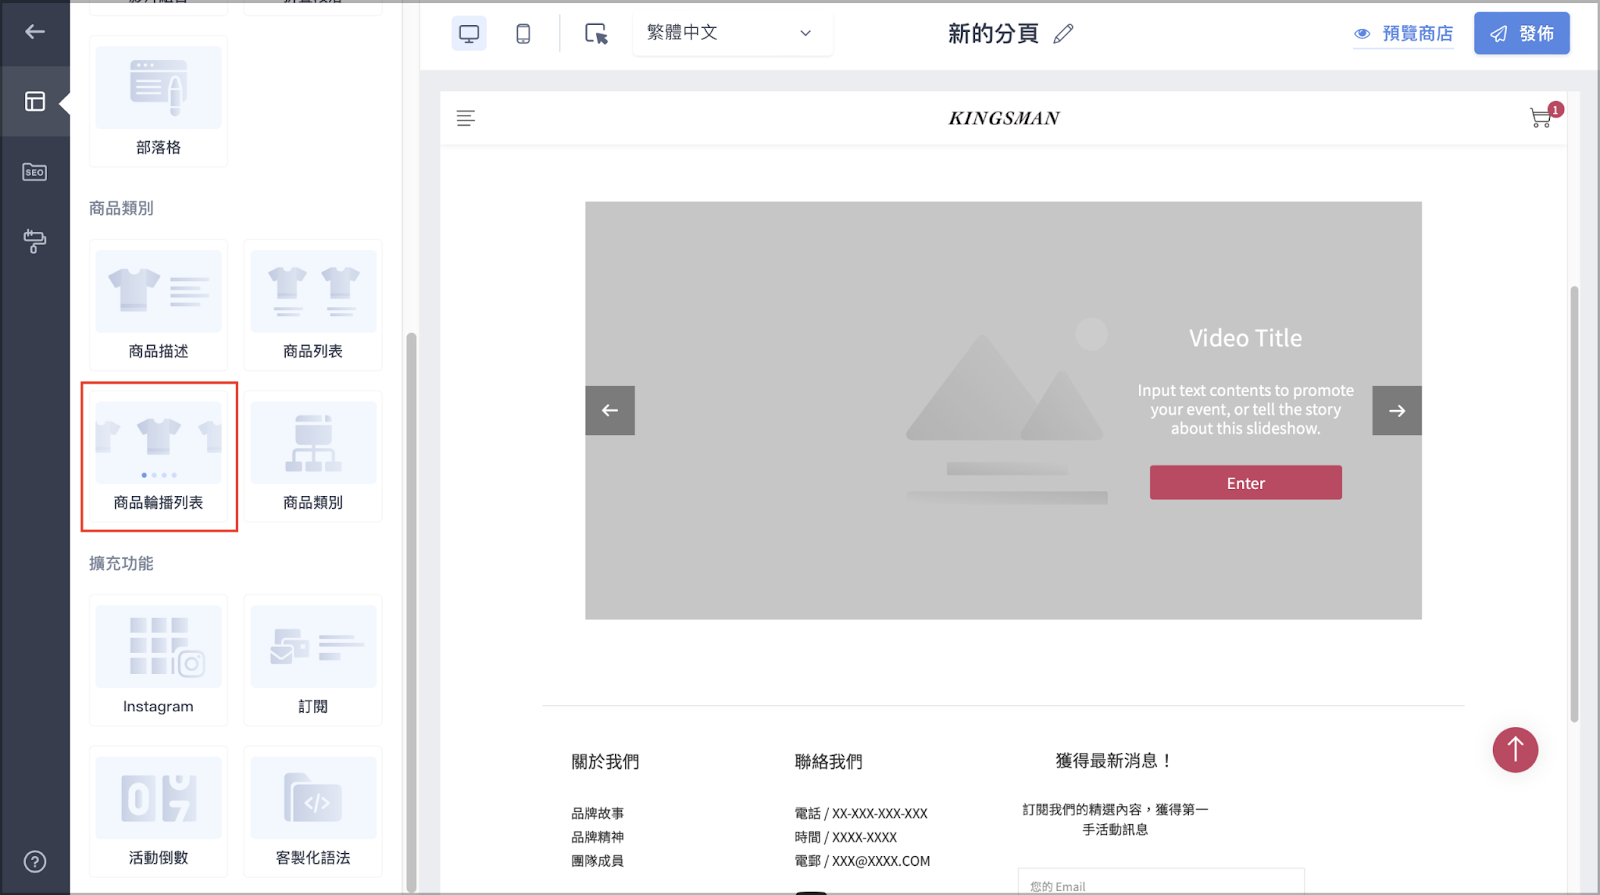Click the page preview vertical scrollbar
The width and height of the screenshot is (1600, 895).
pyautogui.click(x=1574, y=504)
